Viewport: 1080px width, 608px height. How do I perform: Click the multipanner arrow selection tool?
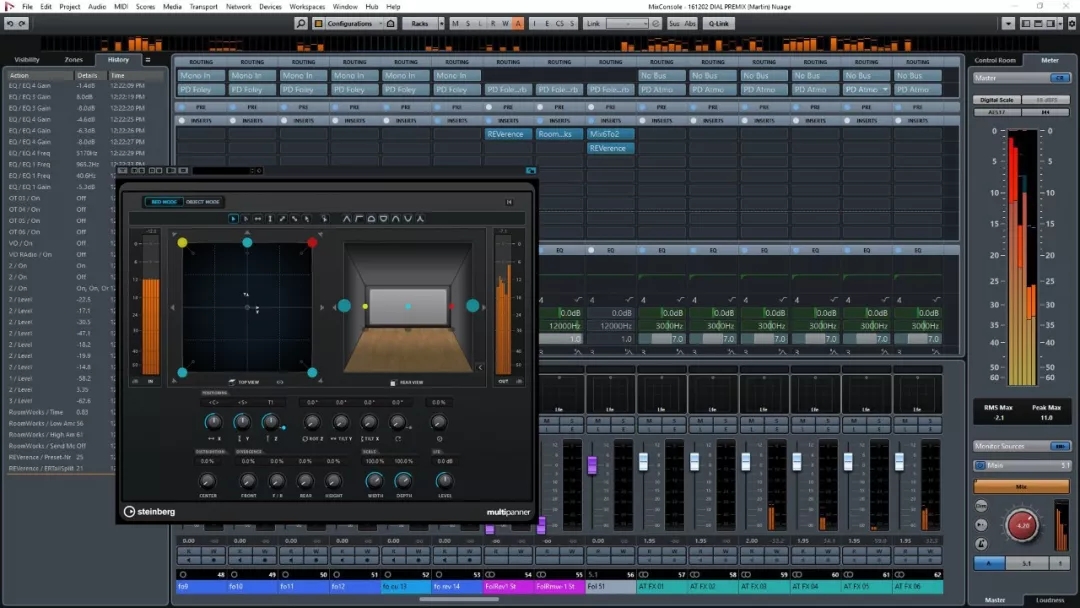[x=234, y=218]
